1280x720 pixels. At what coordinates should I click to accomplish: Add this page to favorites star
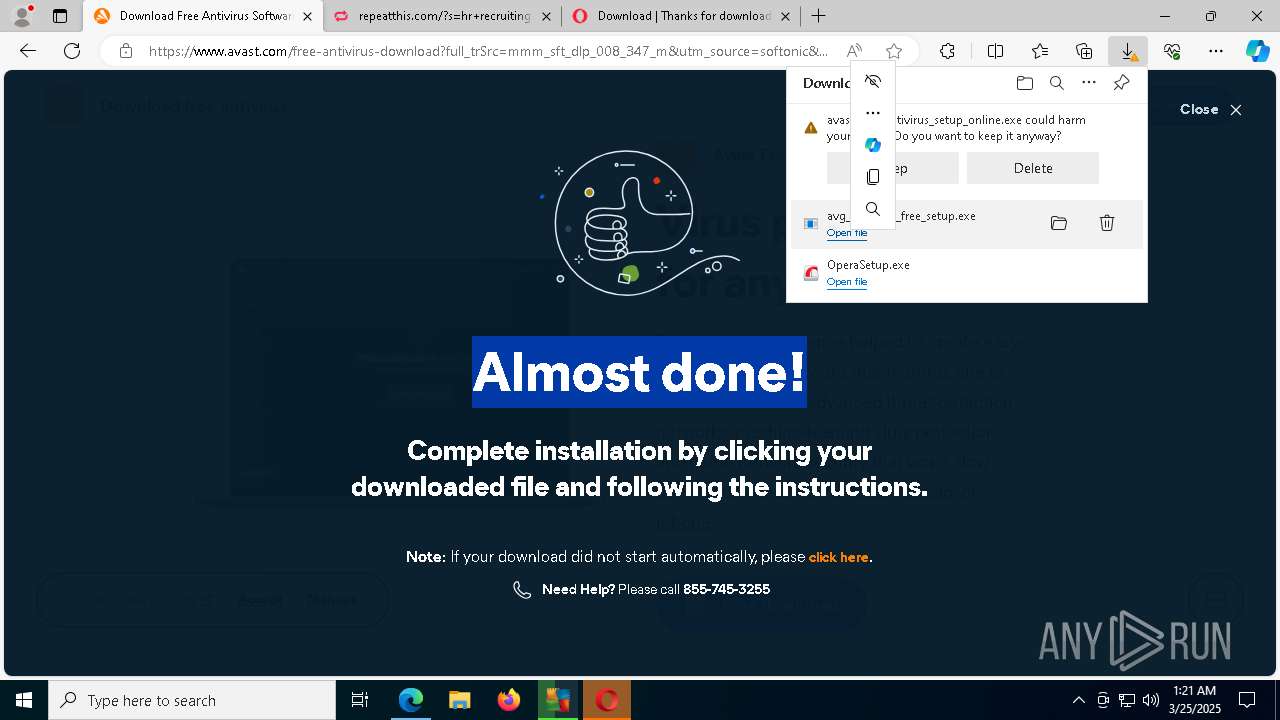pyautogui.click(x=894, y=51)
